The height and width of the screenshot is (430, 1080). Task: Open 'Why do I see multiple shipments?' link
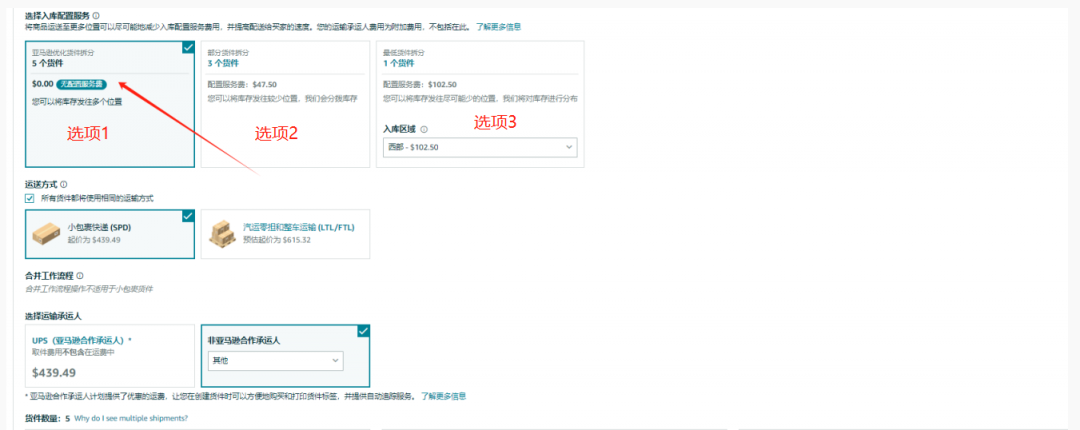(131, 418)
